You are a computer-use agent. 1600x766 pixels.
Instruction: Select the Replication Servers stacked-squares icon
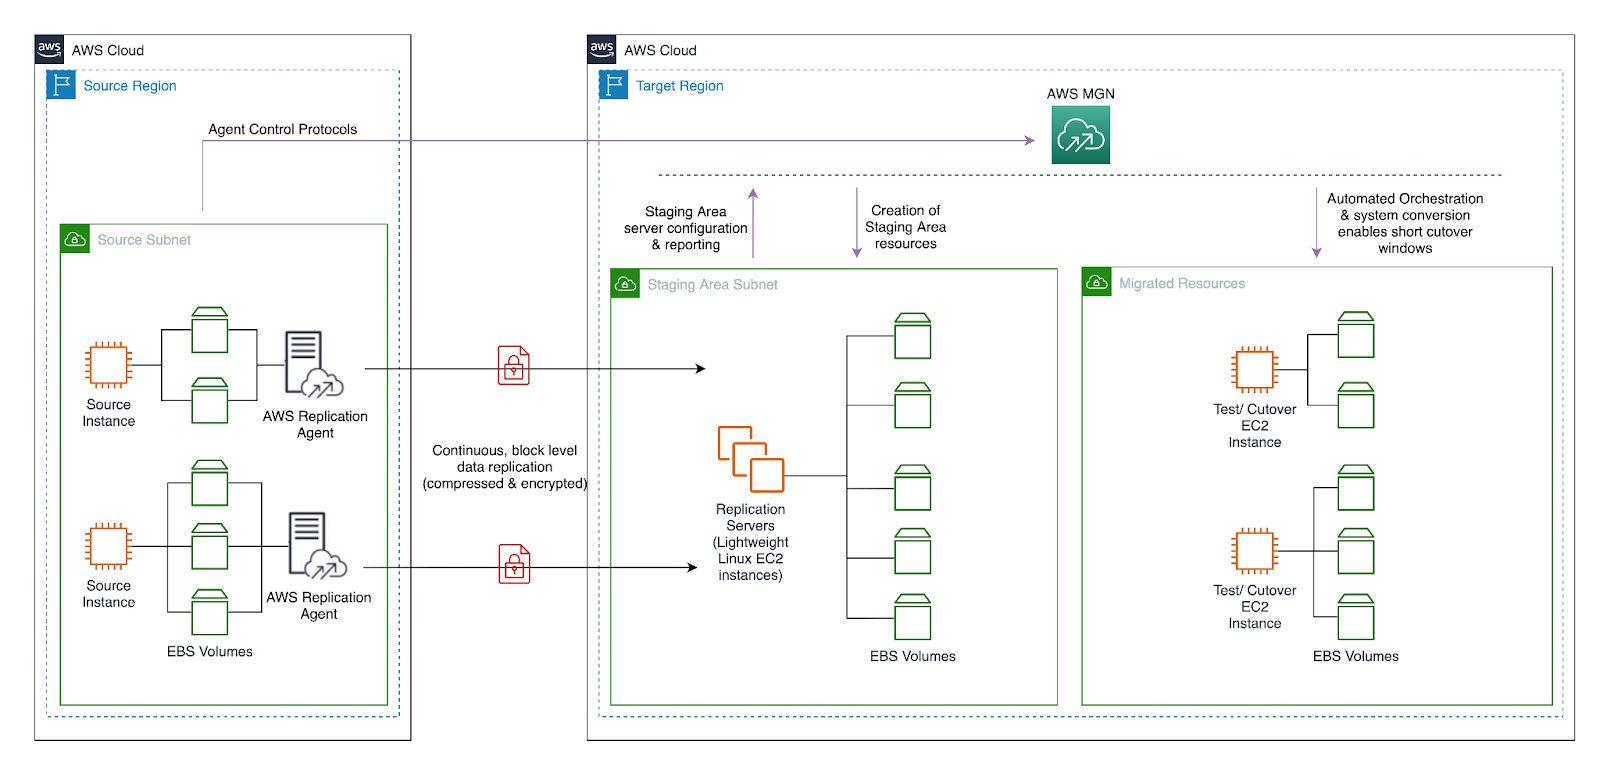(751, 459)
